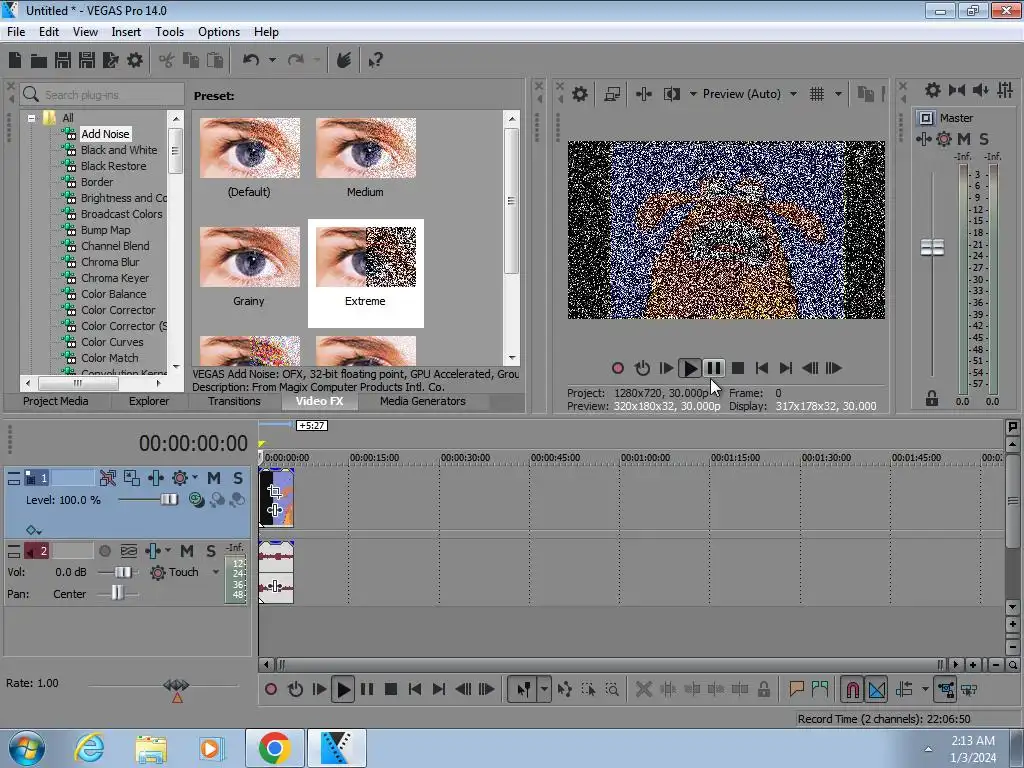1024x768 pixels.
Task: Click the Search plug-ins field
Action: [x=102, y=95]
